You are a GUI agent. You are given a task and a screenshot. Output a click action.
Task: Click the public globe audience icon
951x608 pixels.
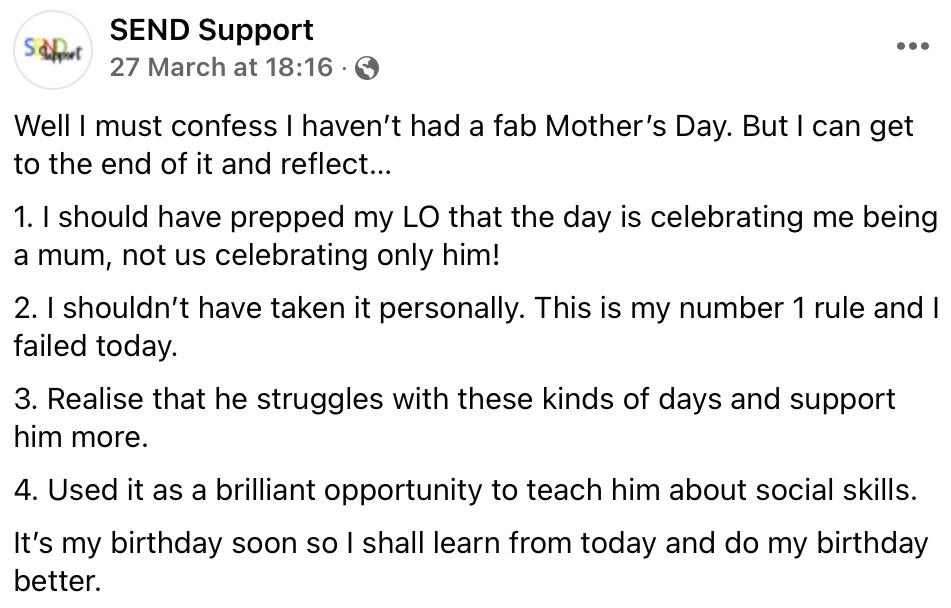[x=367, y=68]
